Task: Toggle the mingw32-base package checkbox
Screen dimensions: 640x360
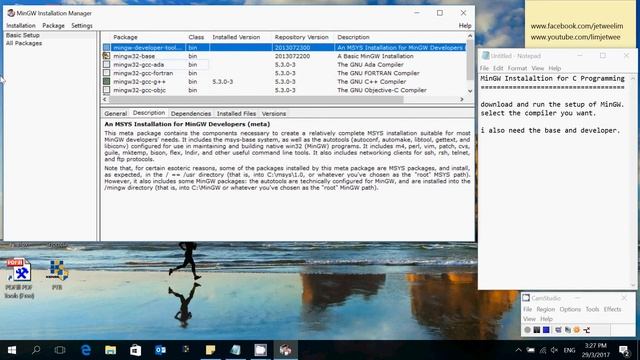Action: point(107,56)
